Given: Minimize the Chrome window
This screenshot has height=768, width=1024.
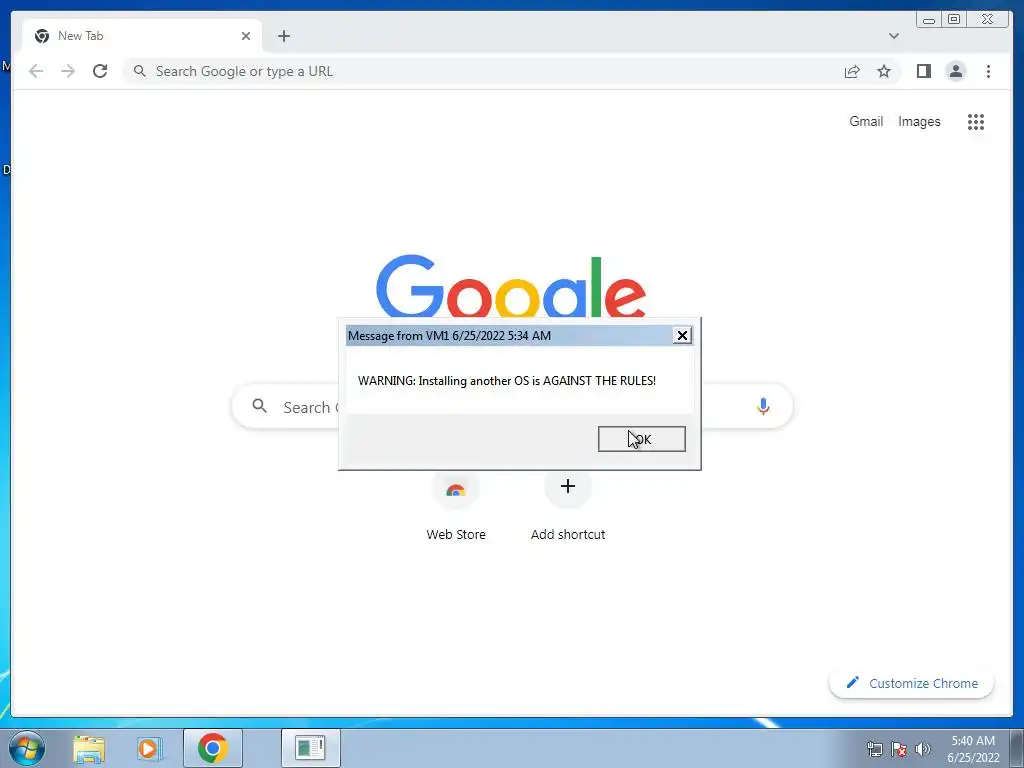Looking at the screenshot, I should click(x=929, y=20).
